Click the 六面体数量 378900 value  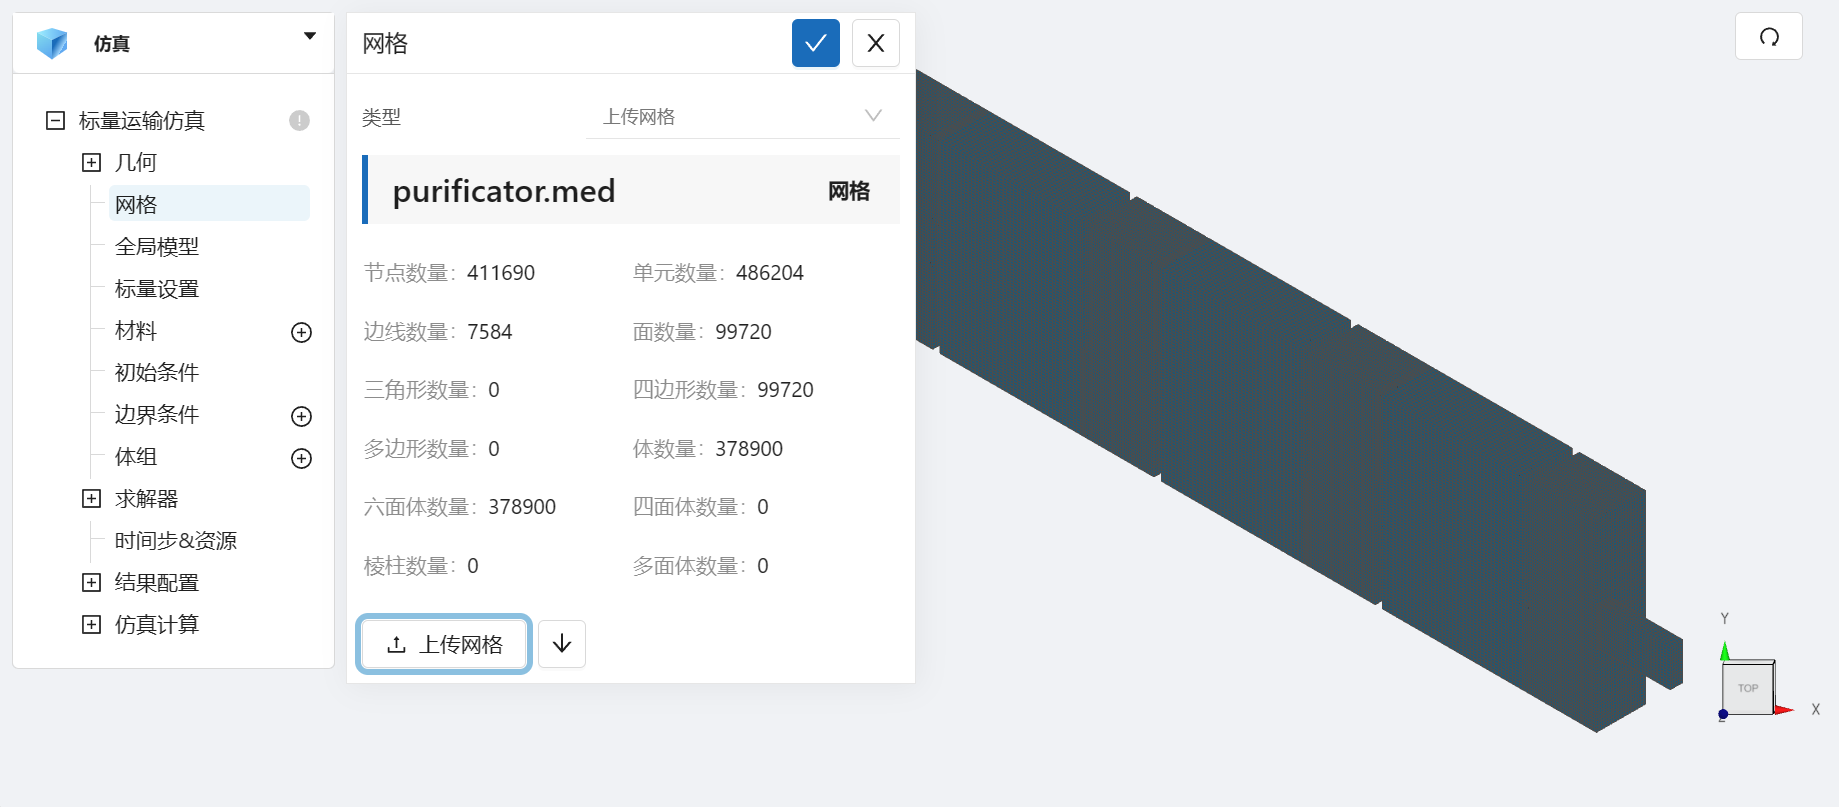pyautogui.click(x=522, y=507)
